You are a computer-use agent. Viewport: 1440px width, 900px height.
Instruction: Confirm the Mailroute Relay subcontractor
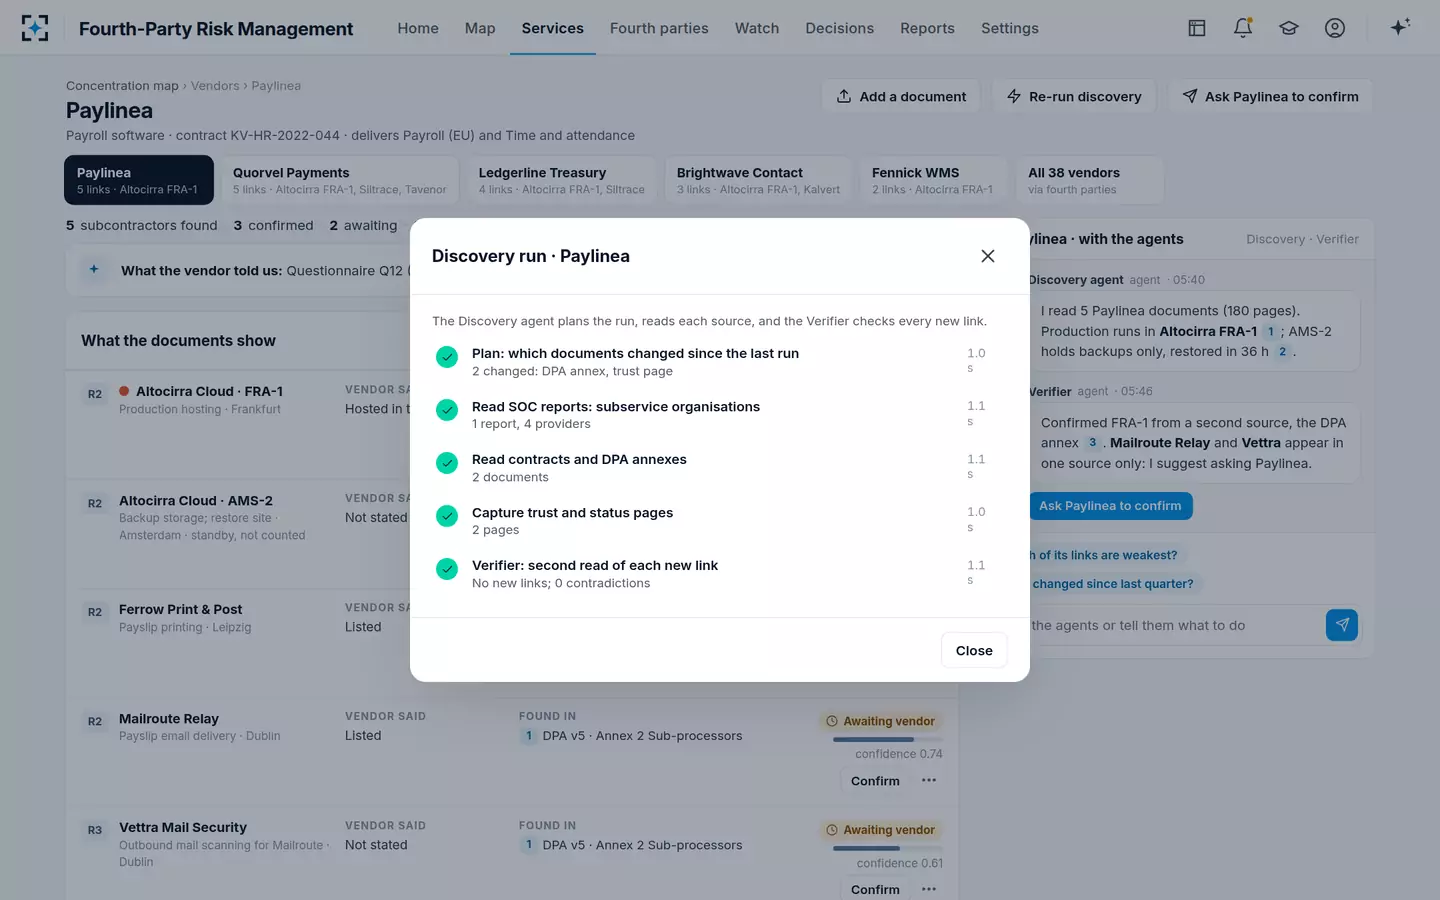point(875,781)
